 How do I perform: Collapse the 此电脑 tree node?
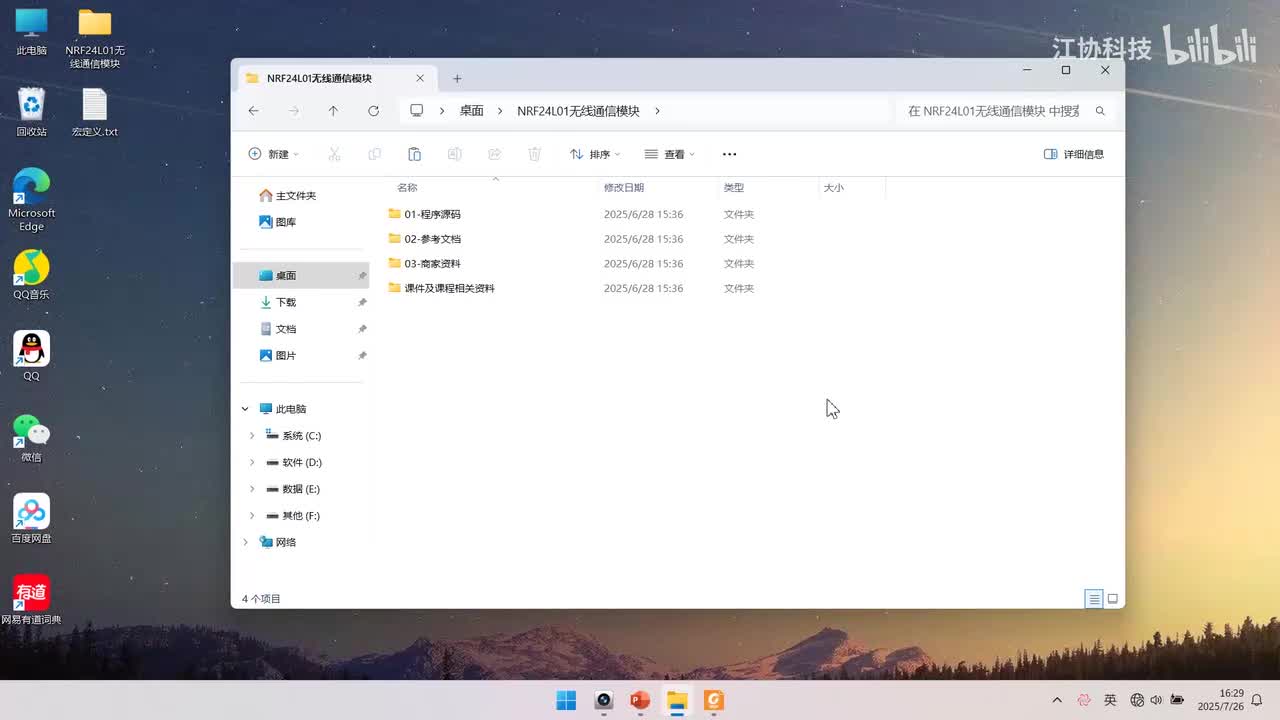(245, 409)
